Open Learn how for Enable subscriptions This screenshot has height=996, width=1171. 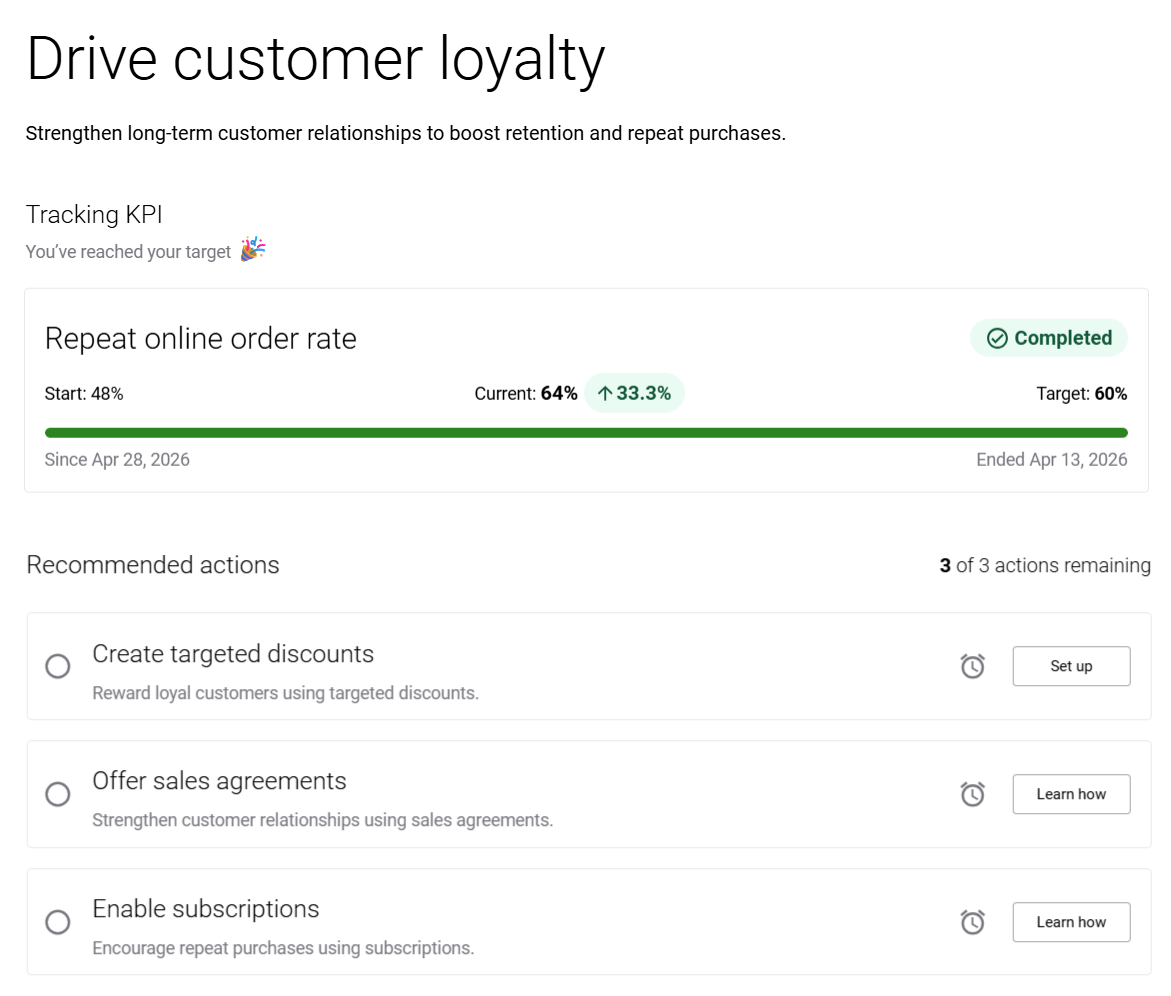(1071, 922)
